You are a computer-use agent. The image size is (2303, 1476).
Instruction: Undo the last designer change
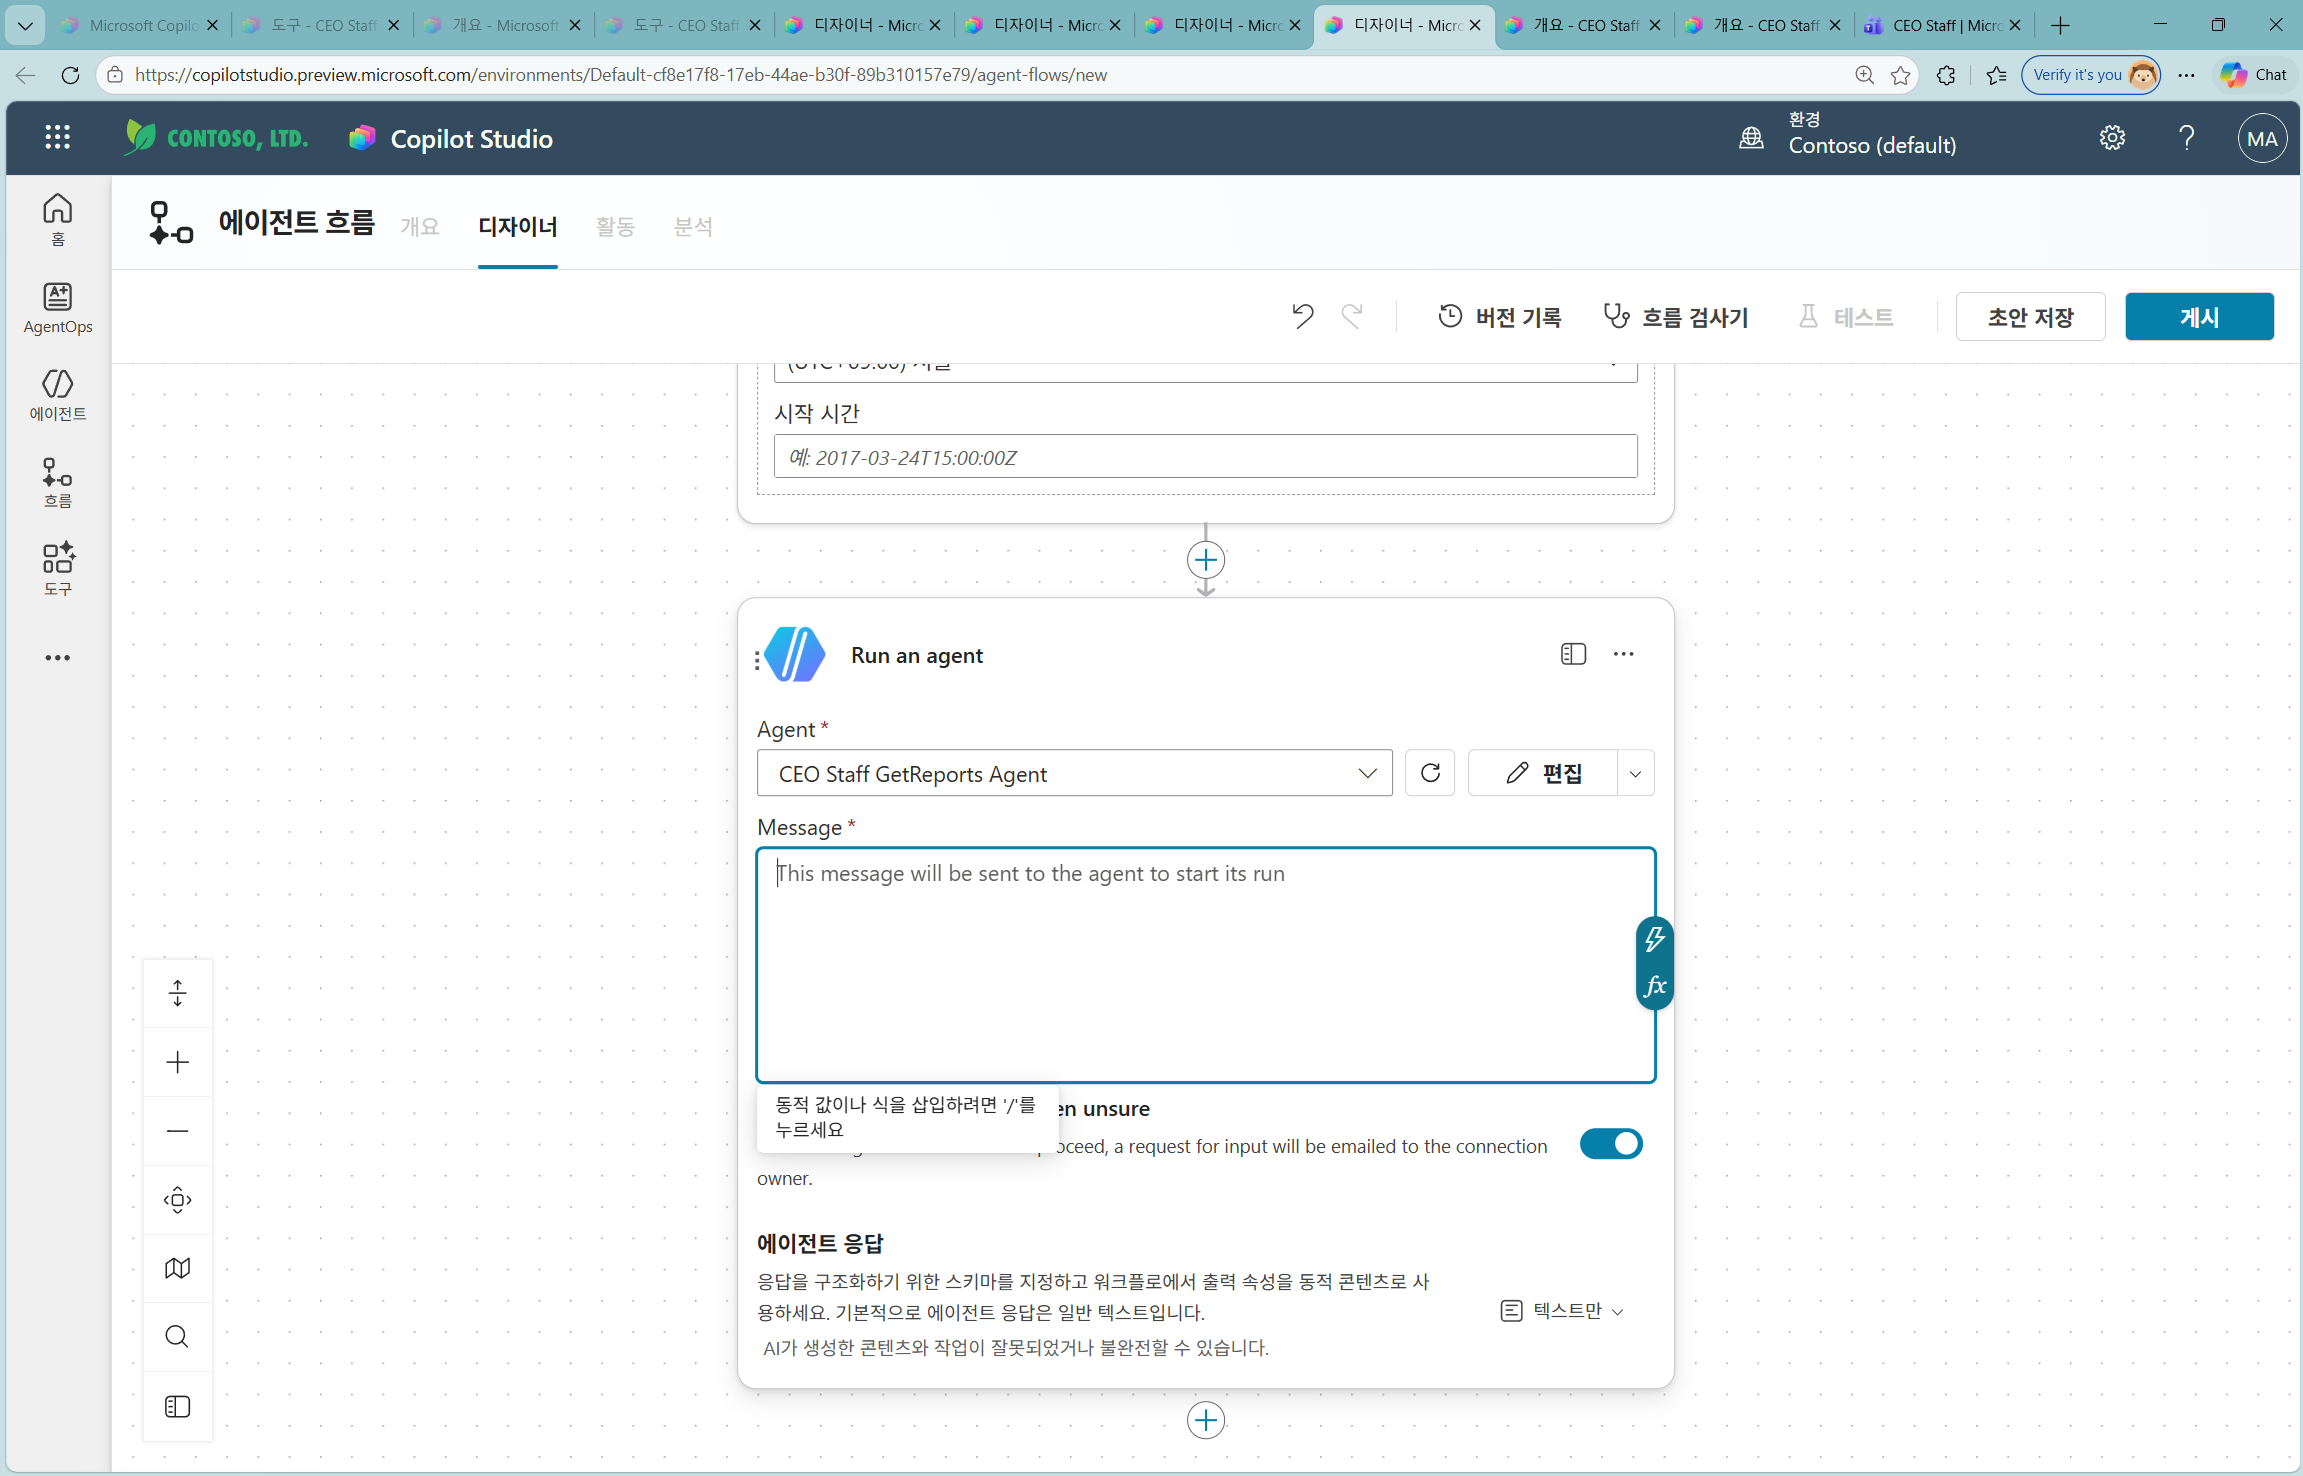[1302, 317]
